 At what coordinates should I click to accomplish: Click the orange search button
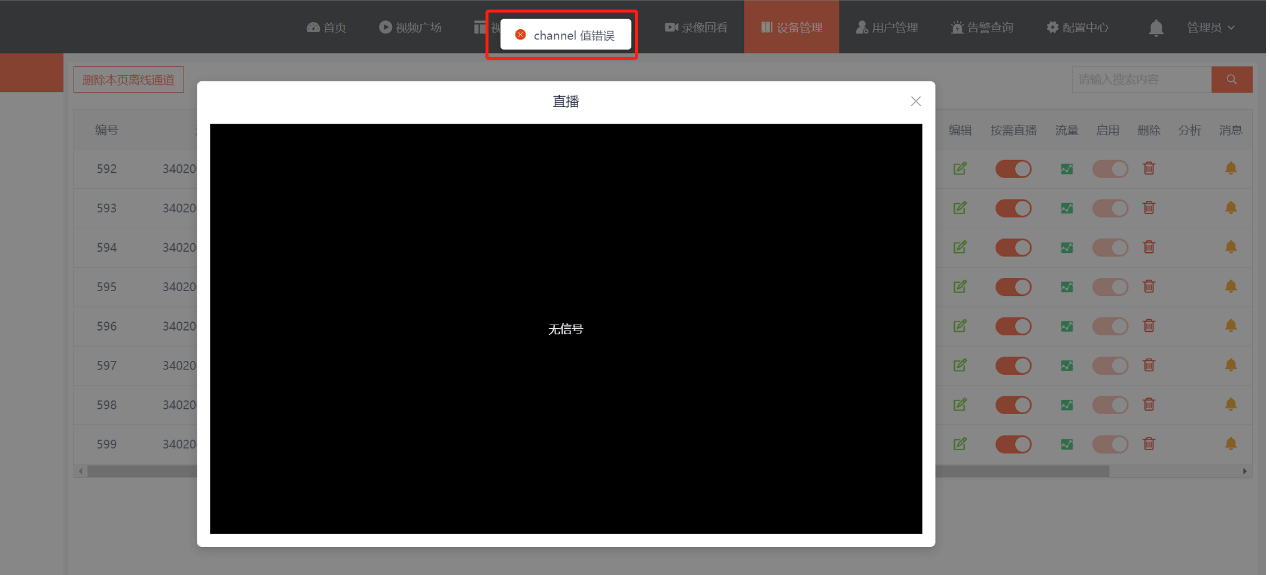pos(1232,80)
